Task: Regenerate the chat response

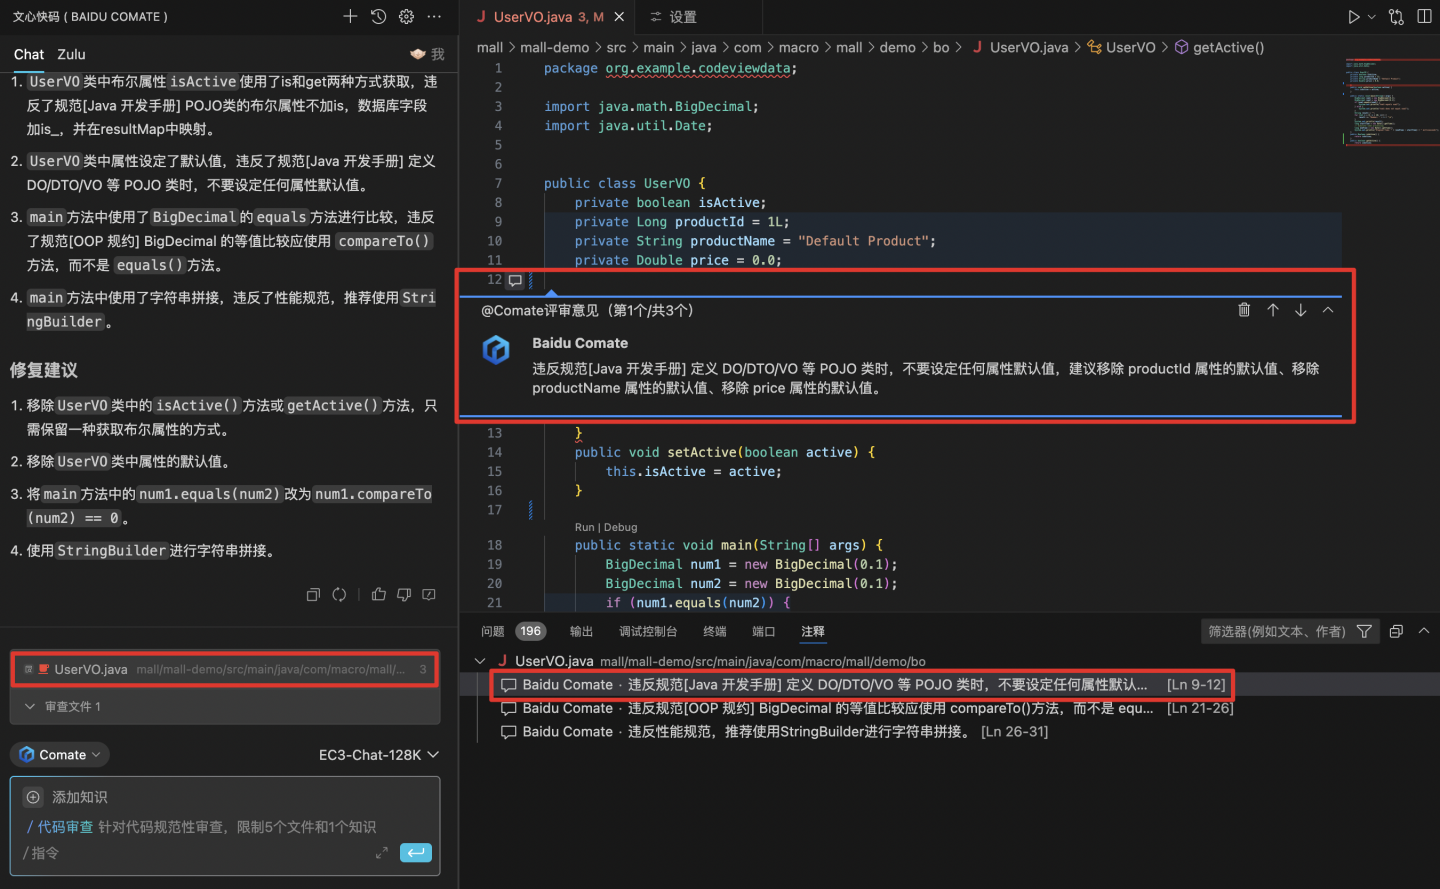Action: click(x=339, y=594)
